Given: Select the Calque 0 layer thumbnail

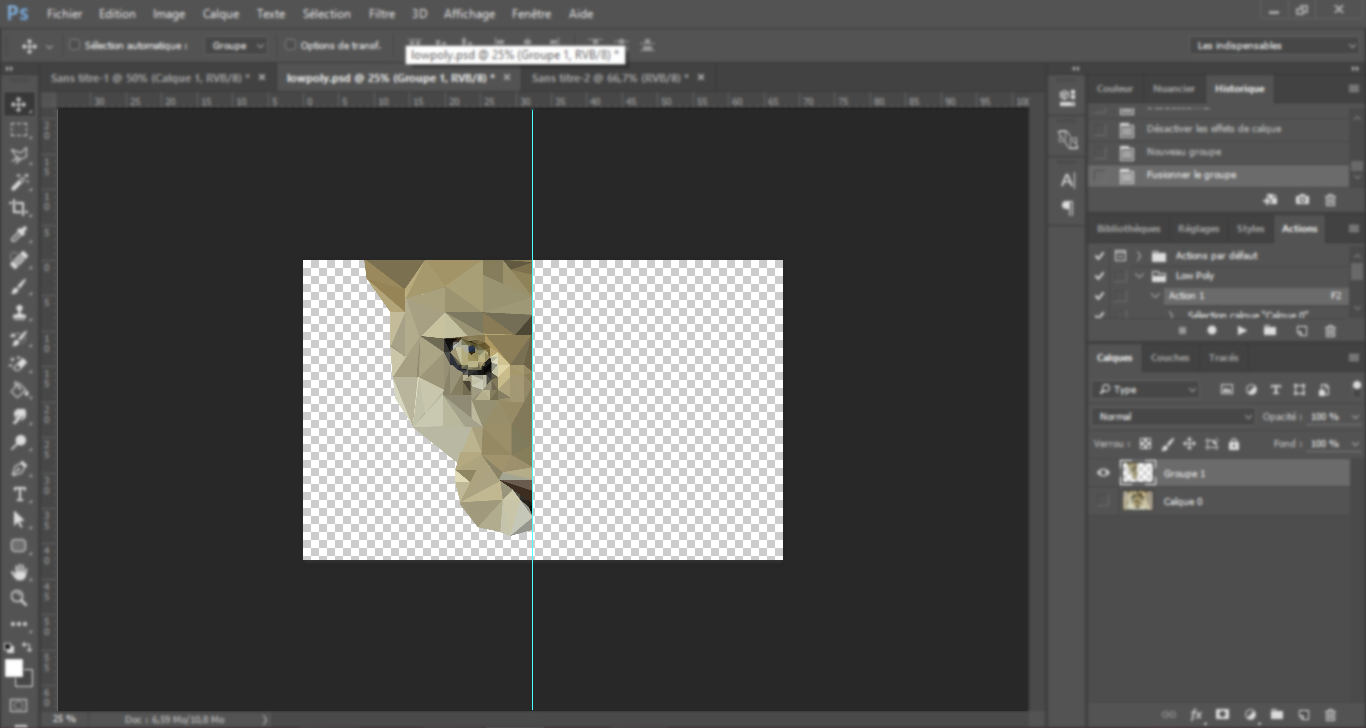Looking at the screenshot, I should (1137, 501).
